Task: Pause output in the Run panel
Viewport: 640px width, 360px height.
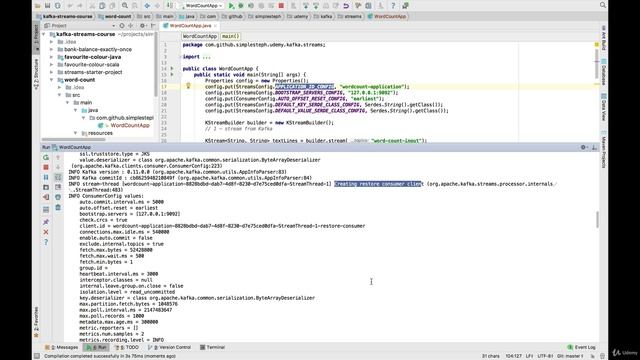Action: tap(46, 177)
